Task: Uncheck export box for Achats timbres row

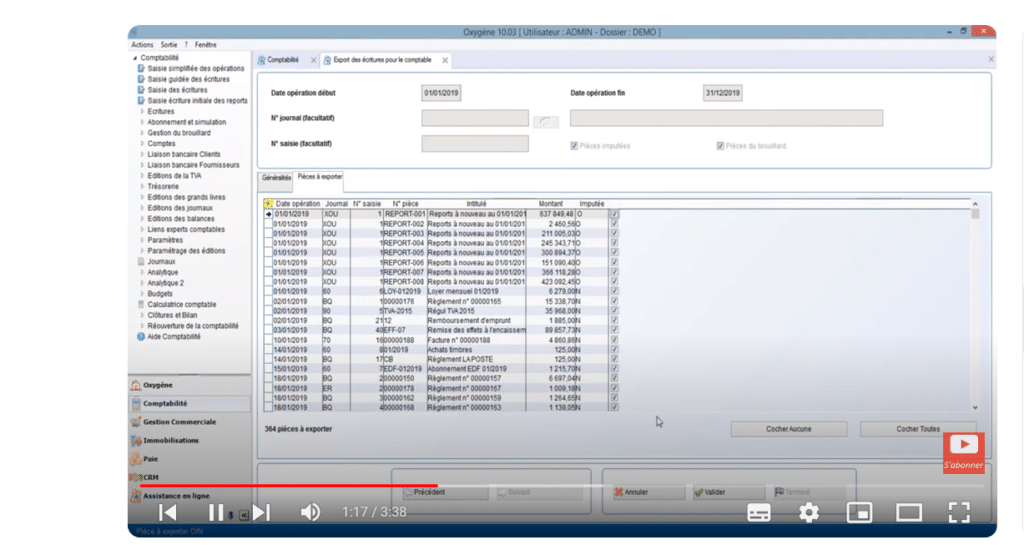Action: coord(614,349)
